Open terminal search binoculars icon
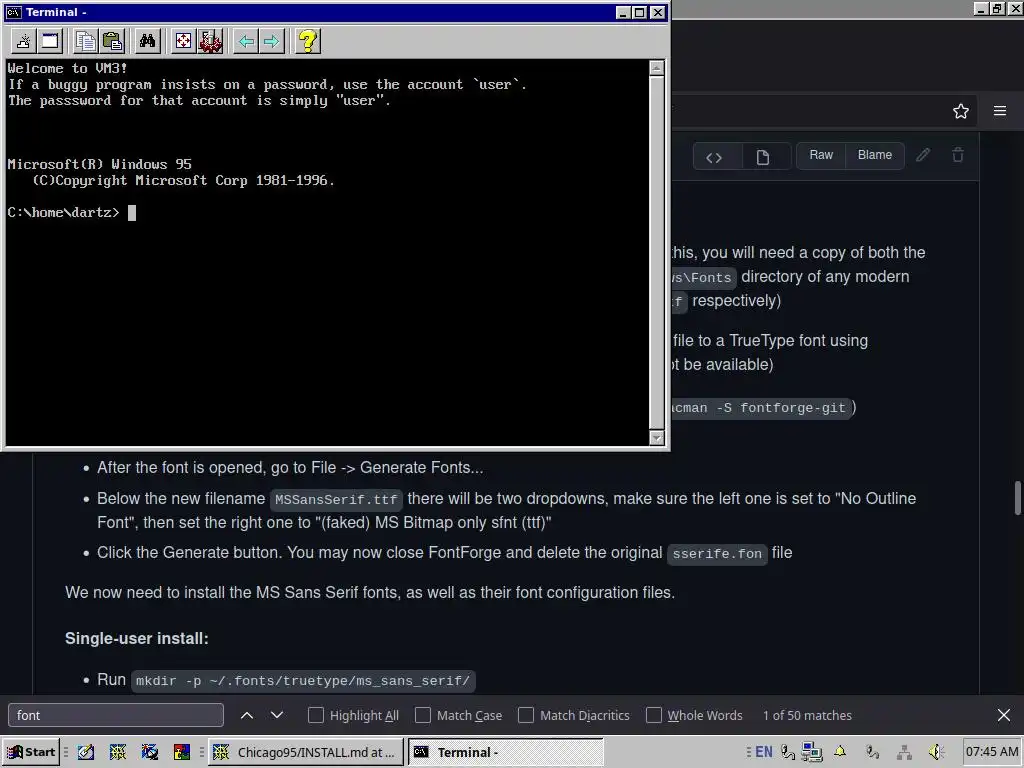Image resolution: width=1024 pixels, height=768 pixels. (x=147, y=41)
